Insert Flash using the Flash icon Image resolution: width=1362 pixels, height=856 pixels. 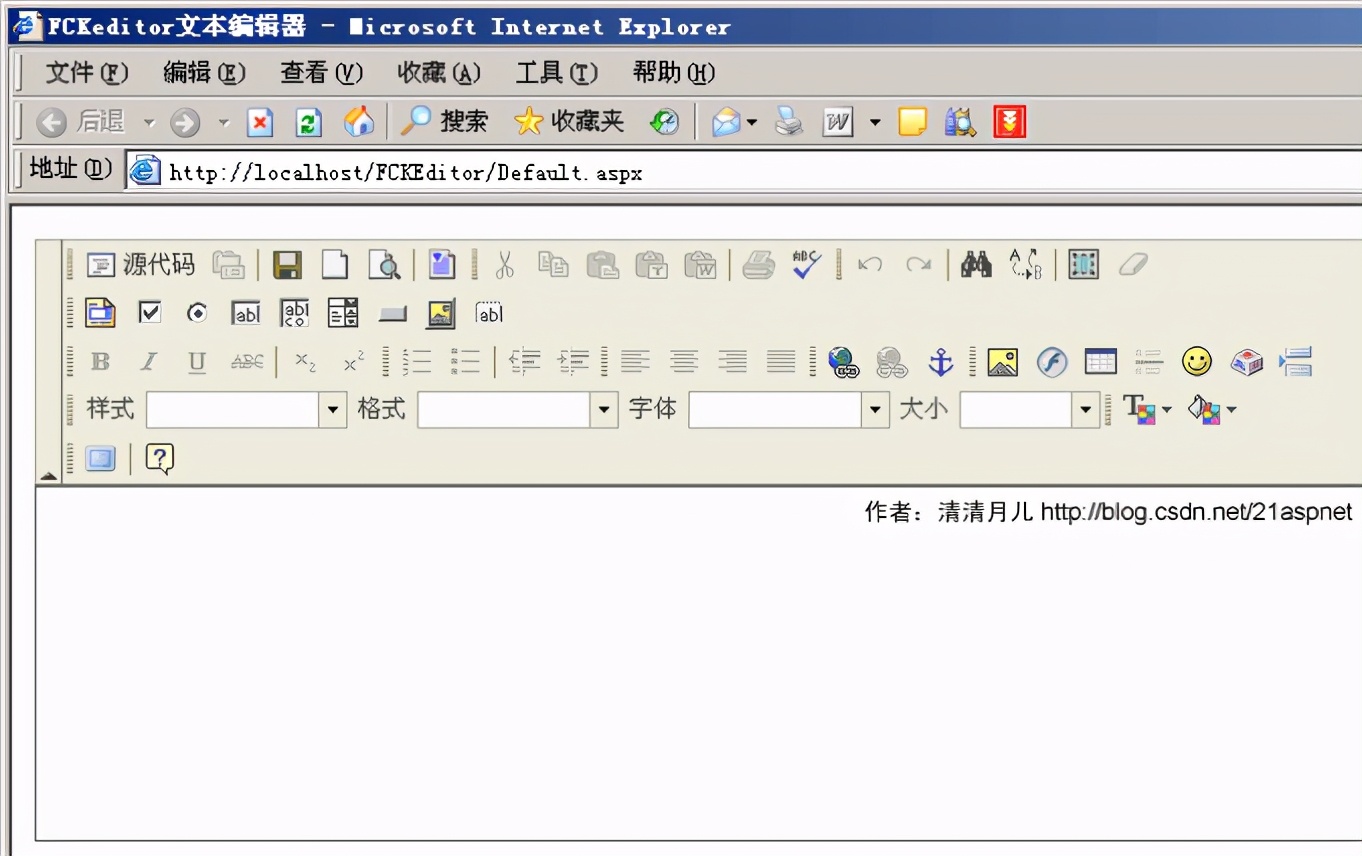coord(1051,362)
